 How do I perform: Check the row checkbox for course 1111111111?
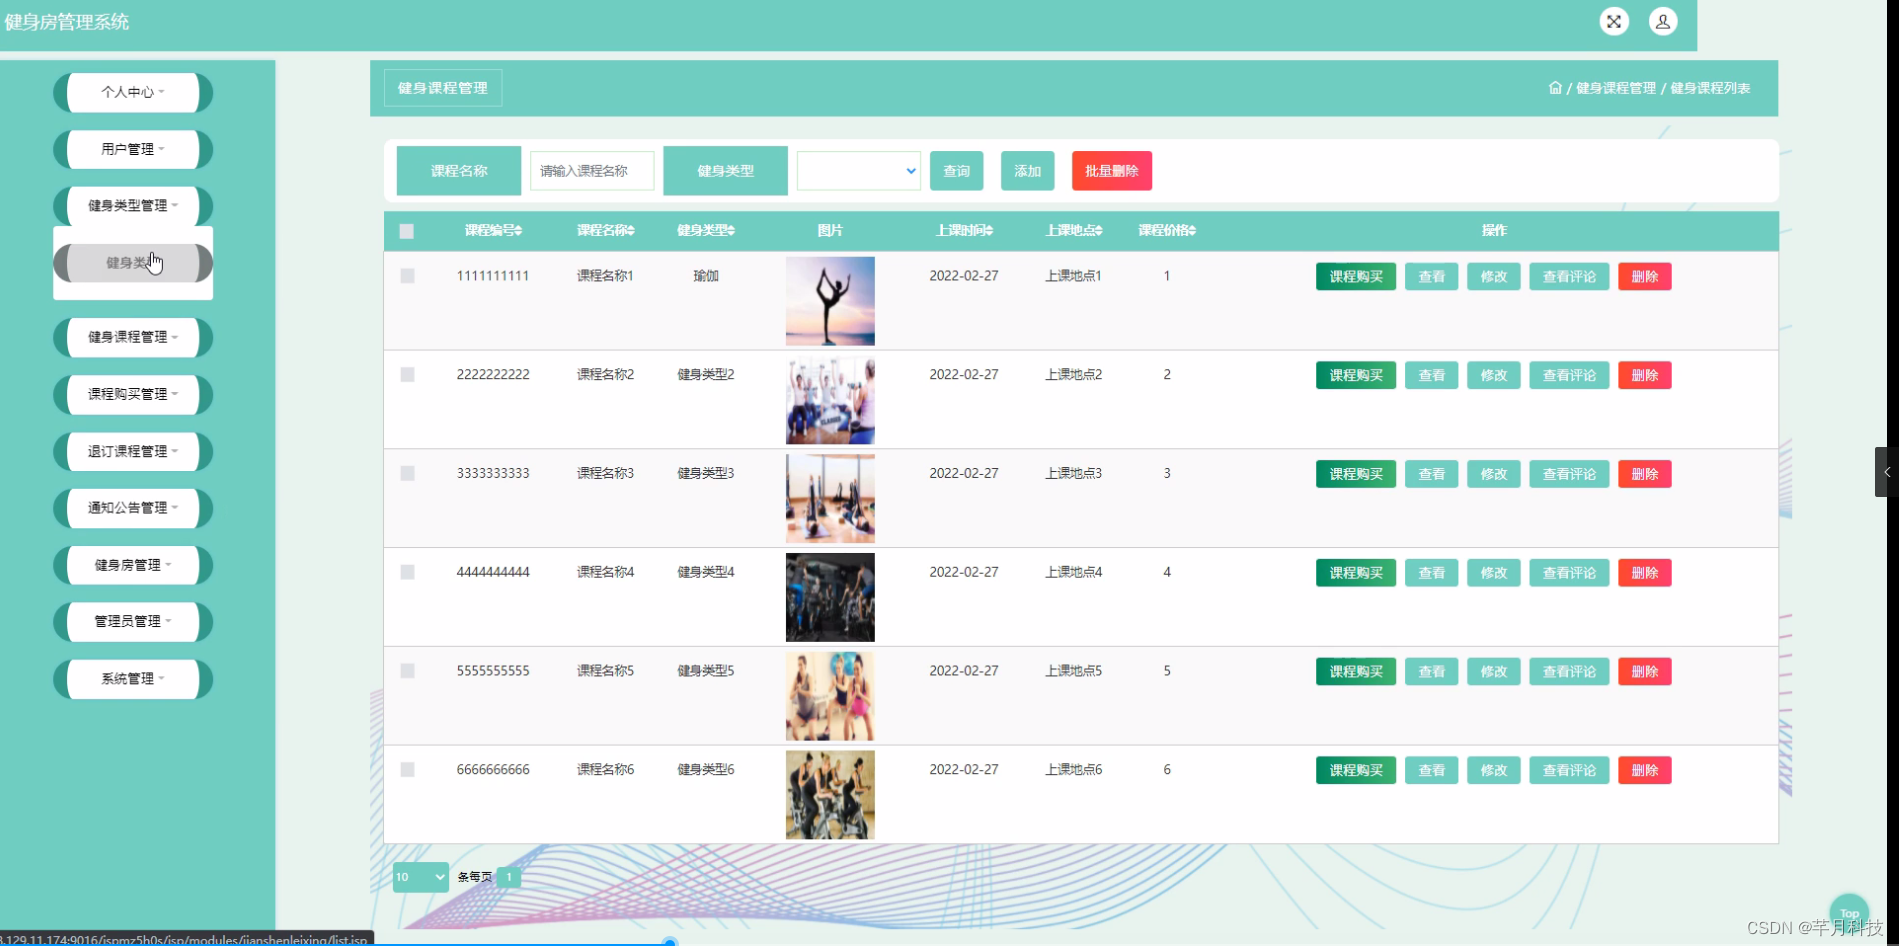[x=406, y=276]
